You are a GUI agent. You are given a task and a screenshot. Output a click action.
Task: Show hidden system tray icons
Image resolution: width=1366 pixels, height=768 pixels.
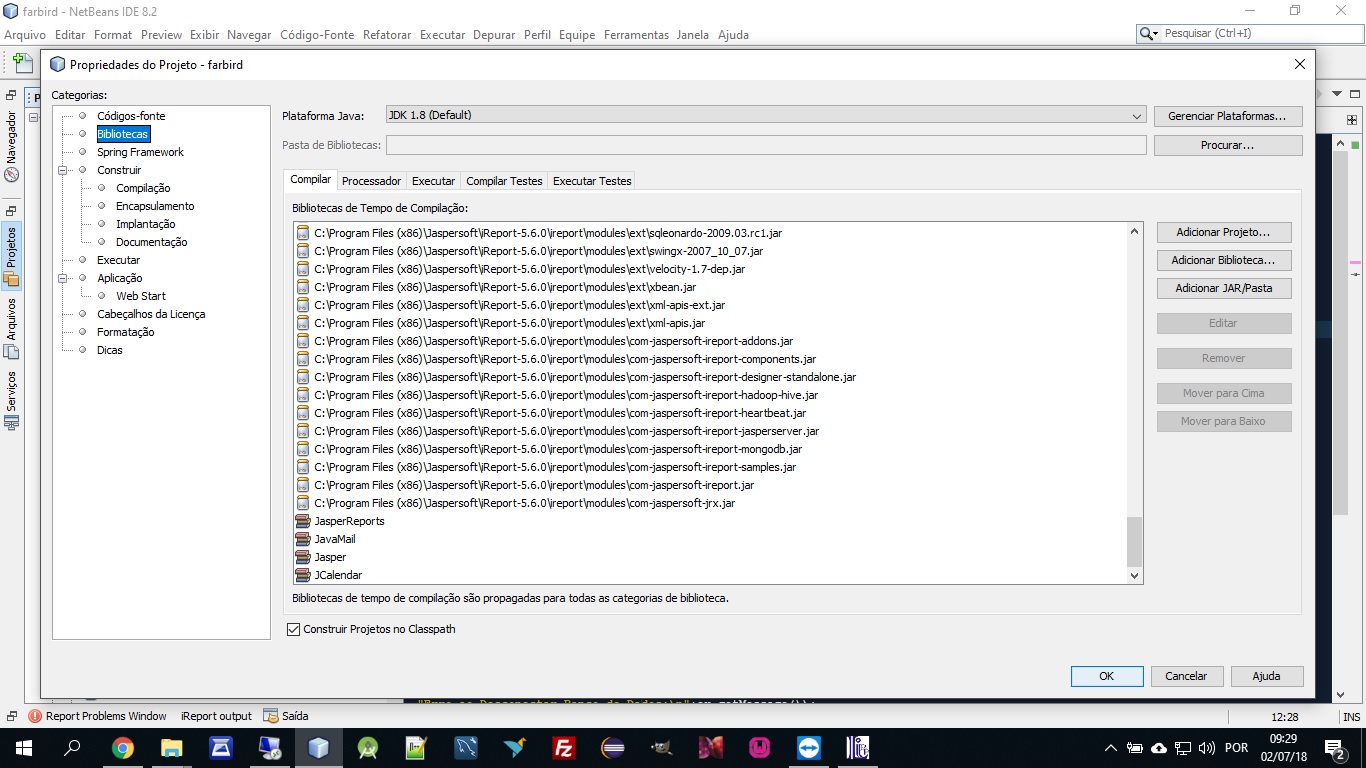click(x=1110, y=748)
